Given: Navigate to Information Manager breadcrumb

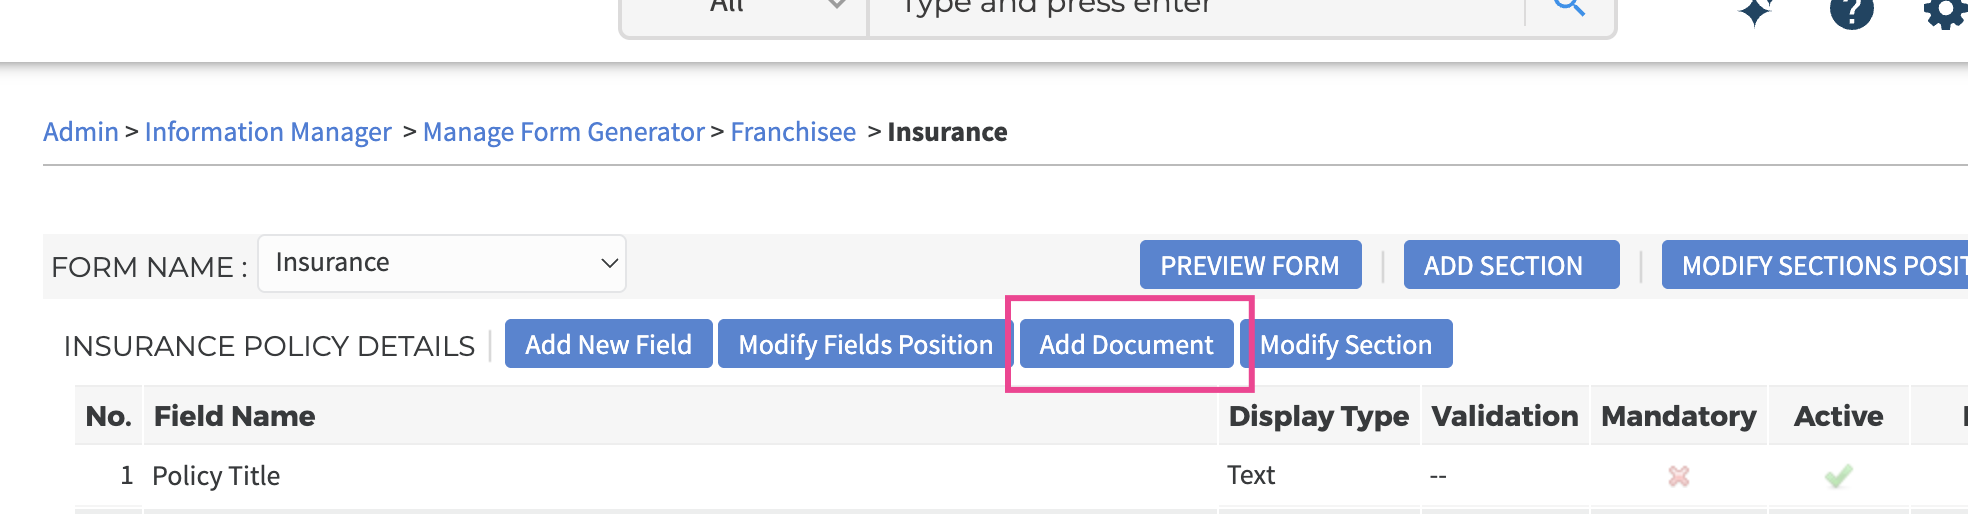Looking at the screenshot, I should pyautogui.click(x=268, y=132).
